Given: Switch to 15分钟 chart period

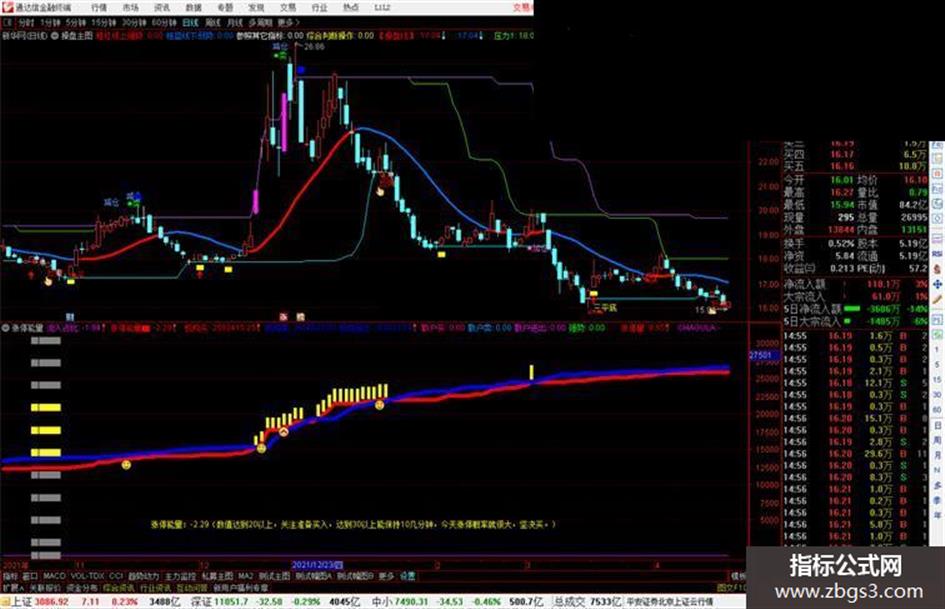Looking at the screenshot, I should [103, 22].
